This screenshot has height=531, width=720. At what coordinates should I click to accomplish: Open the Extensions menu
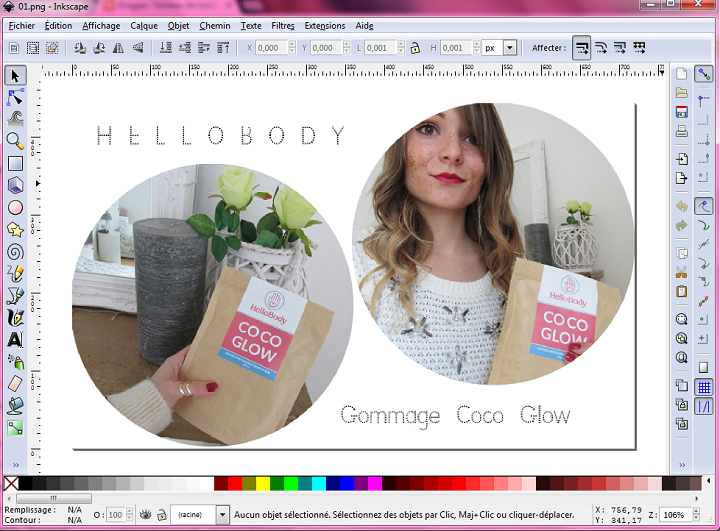[324, 26]
